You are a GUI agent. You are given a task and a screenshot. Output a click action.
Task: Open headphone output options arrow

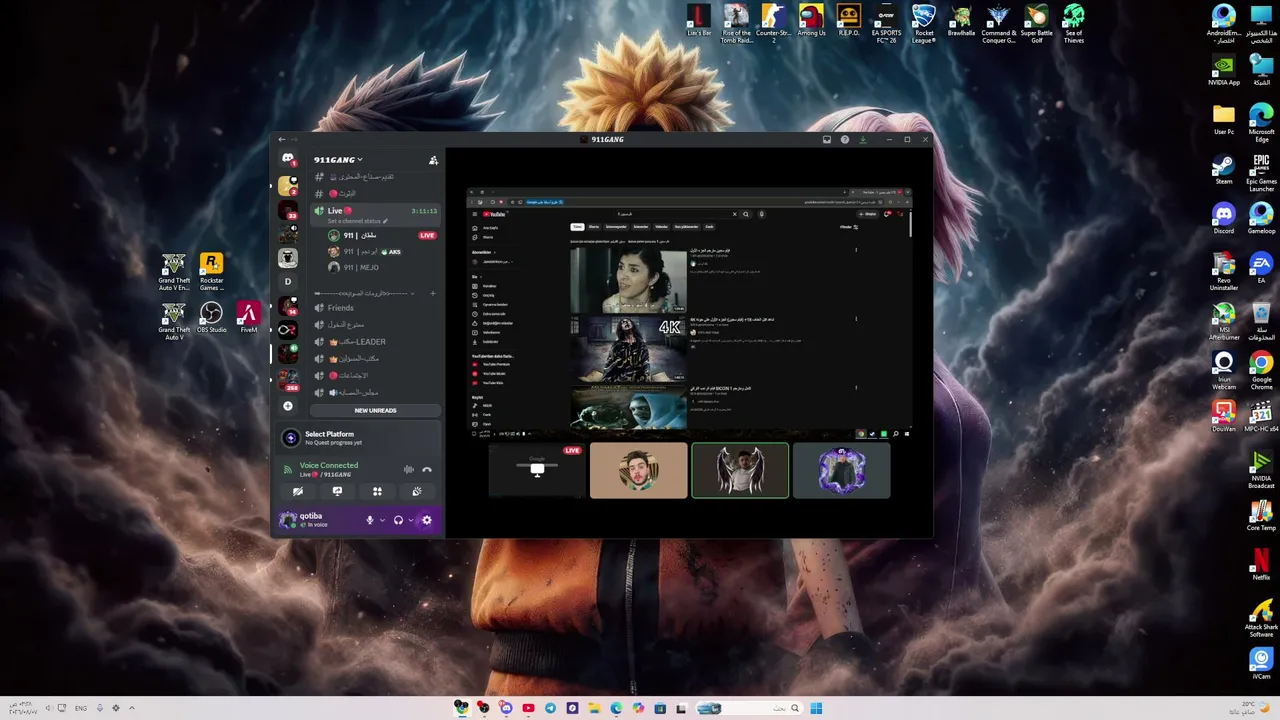[x=410, y=520]
